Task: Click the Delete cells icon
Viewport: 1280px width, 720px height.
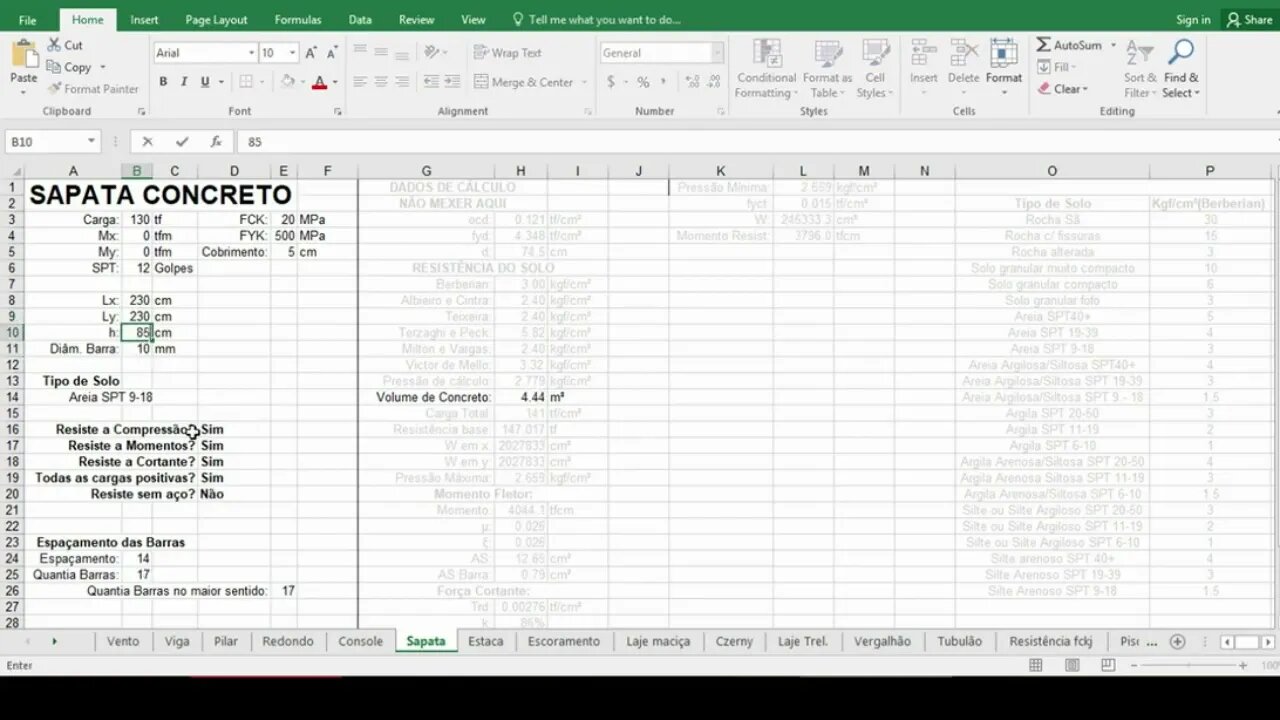Action: click(x=963, y=54)
